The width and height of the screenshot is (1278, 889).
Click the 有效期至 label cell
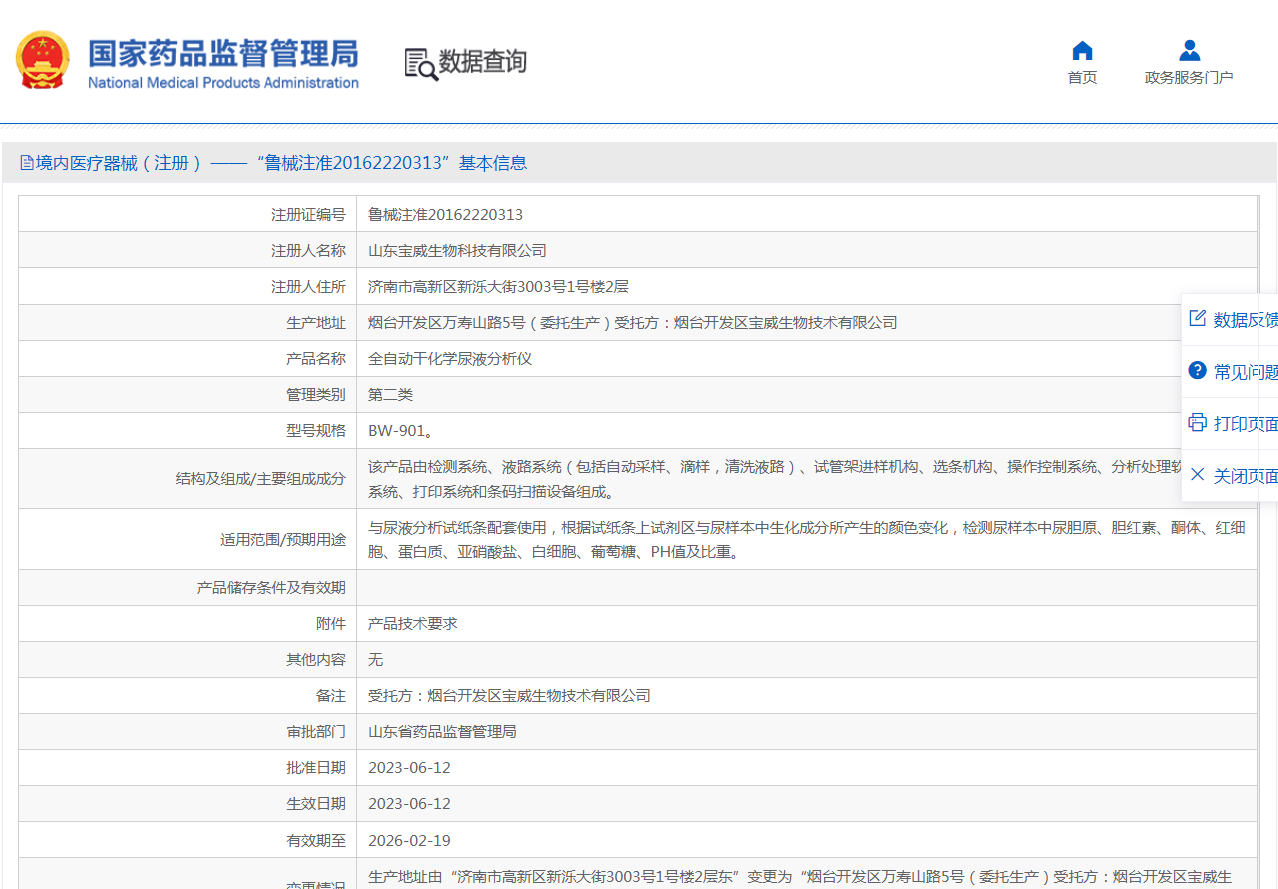(x=188, y=840)
